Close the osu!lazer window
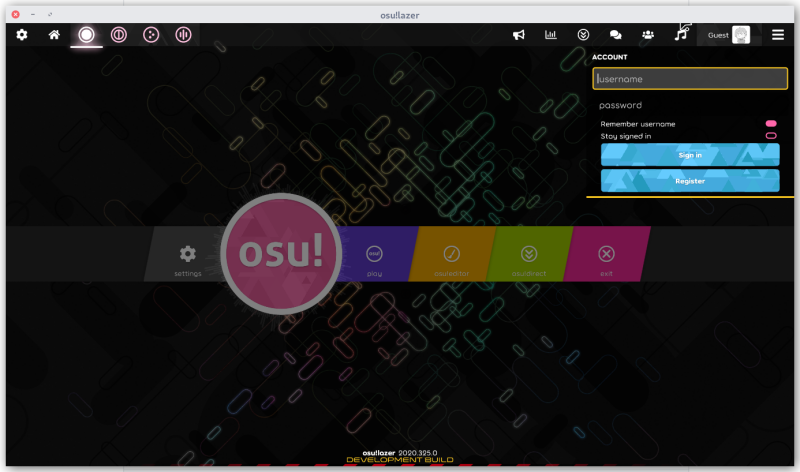 click(x=15, y=14)
